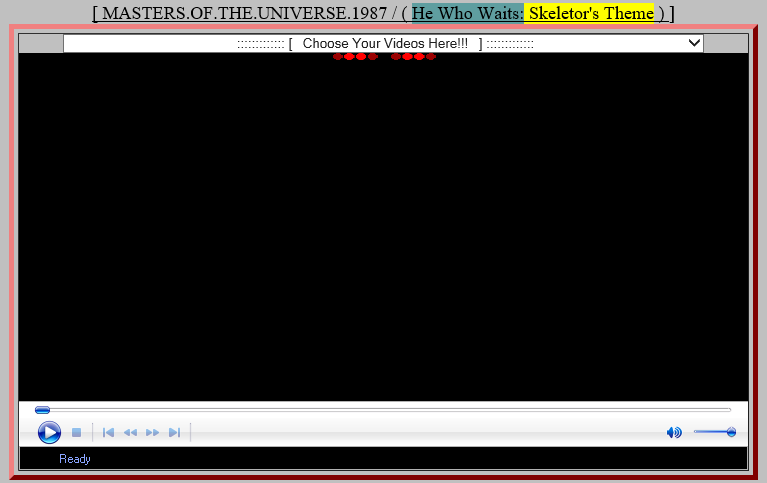
Task: Mute the player via speaker icon
Action: click(x=674, y=432)
